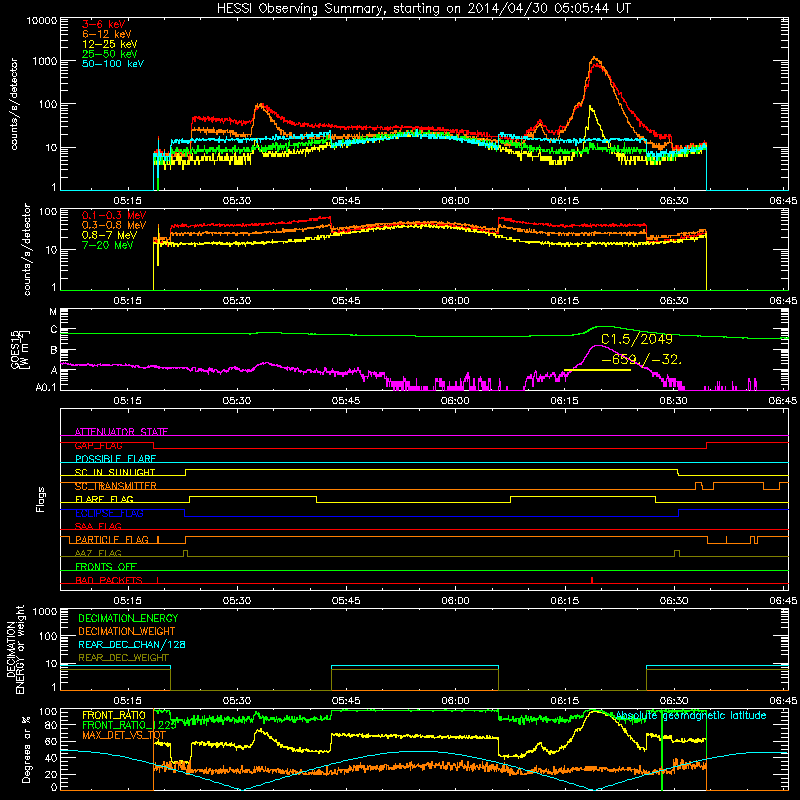Click the 0.8-7 MeV legend label

(x=109, y=235)
